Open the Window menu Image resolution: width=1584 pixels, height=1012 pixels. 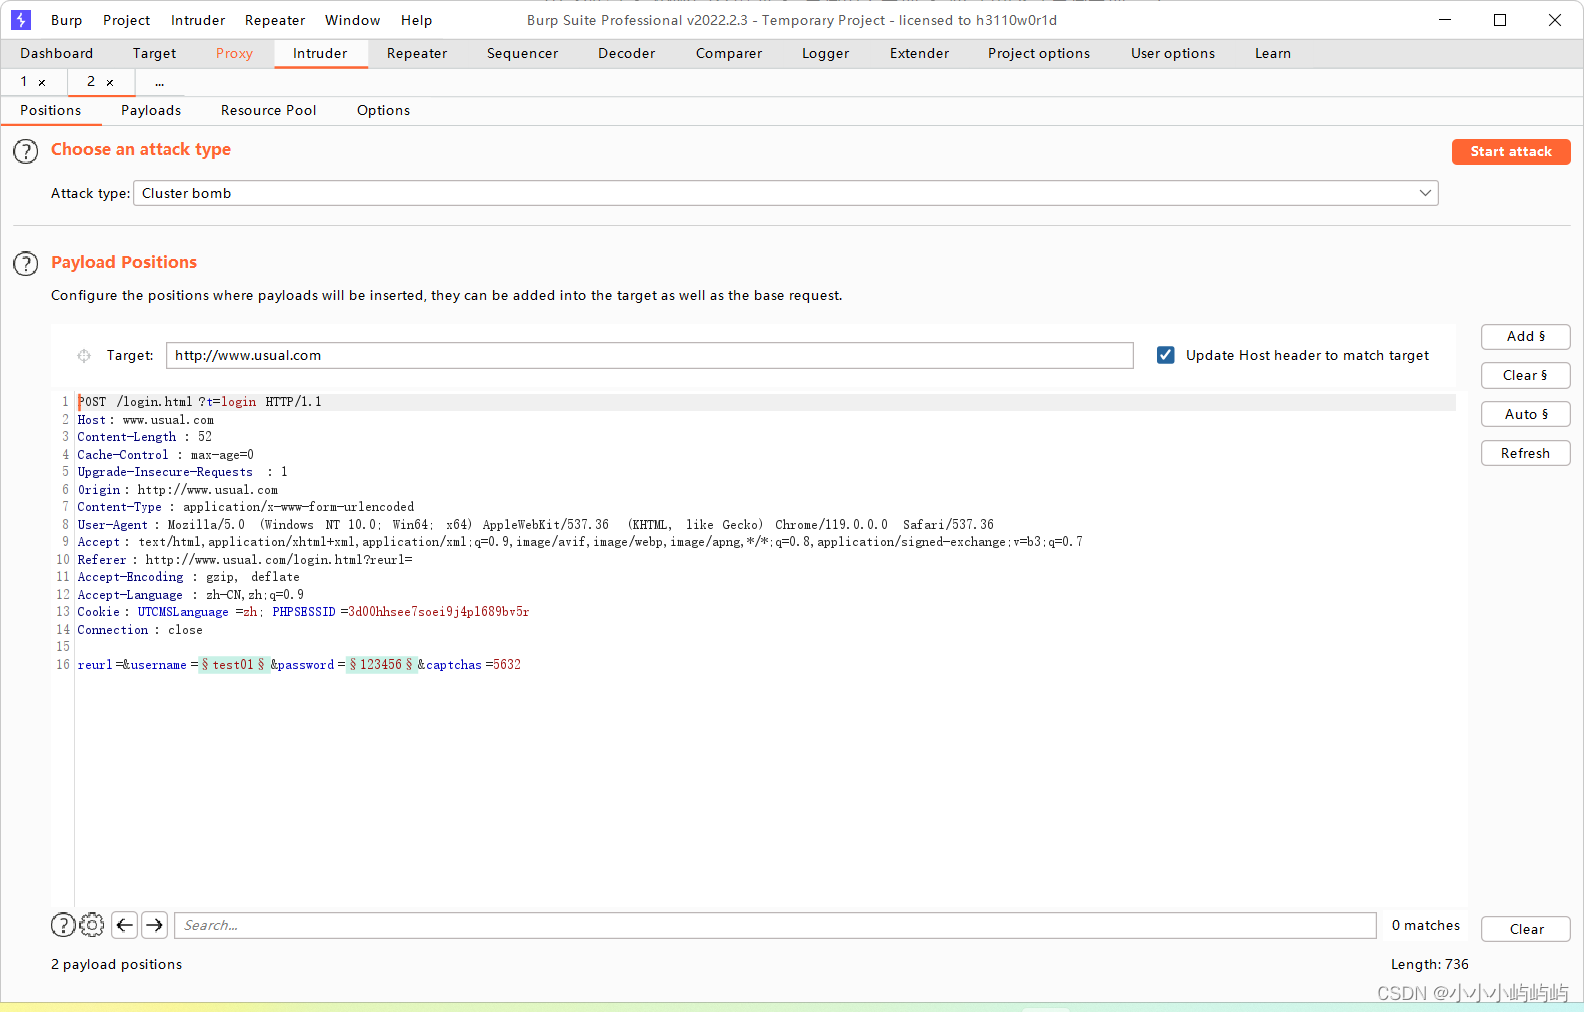click(x=352, y=20)
